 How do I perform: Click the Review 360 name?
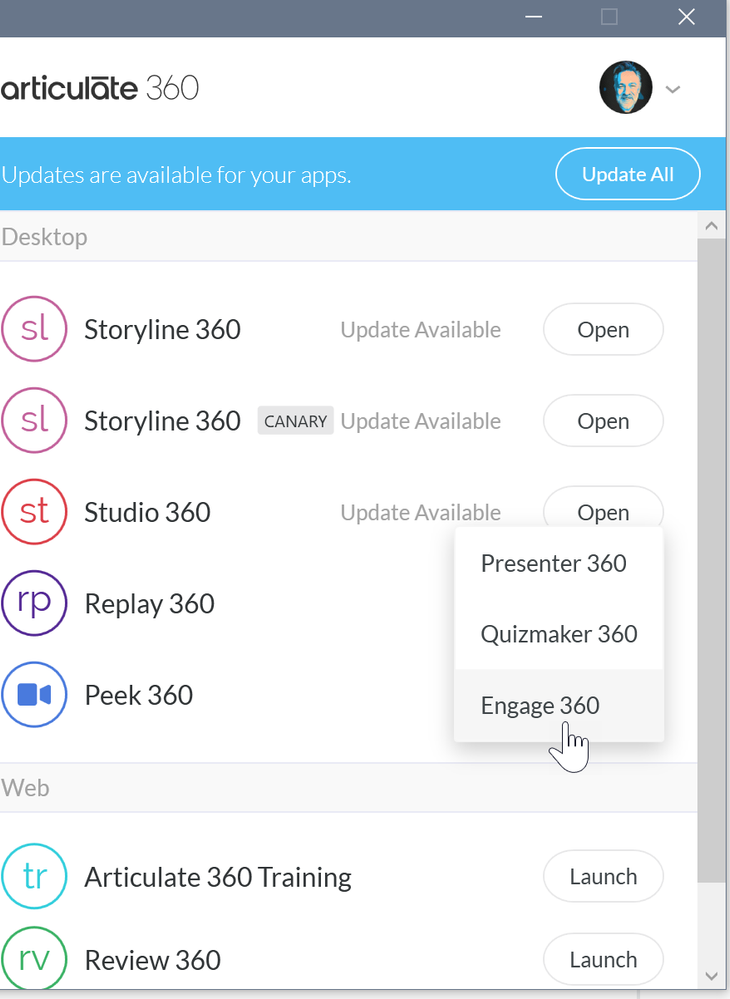[153, 960]
